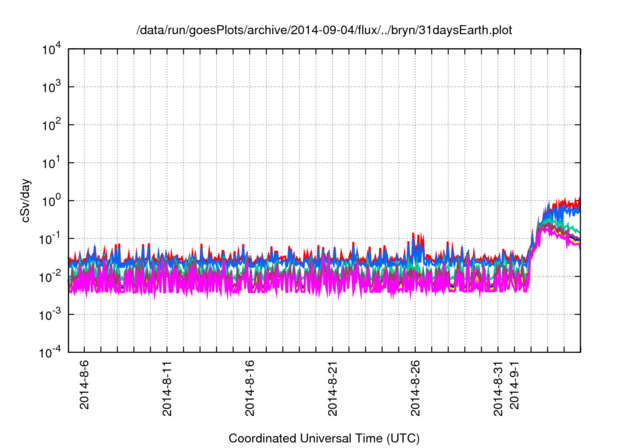Select the 2014-8-21 date tick label
Image resolution: width=640 pixels, height=448 pixels.
click(332, 393)
